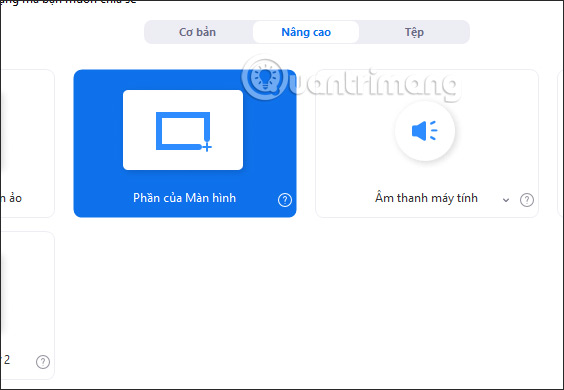Click the Phần của Màn hình label

[x=185, y=198]
